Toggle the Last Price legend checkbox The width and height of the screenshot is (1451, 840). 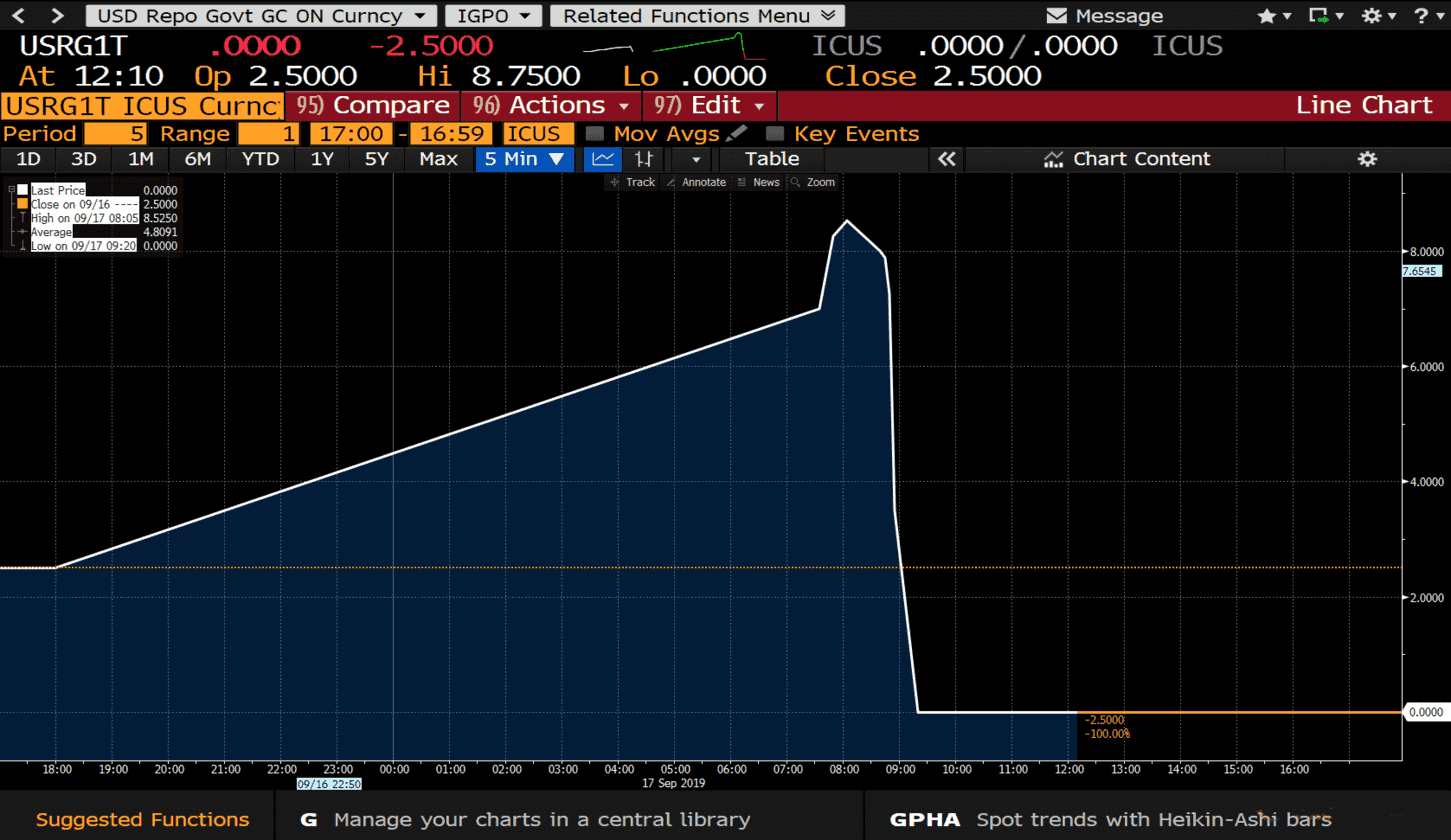pyautogui.click(x=22, y=190)
